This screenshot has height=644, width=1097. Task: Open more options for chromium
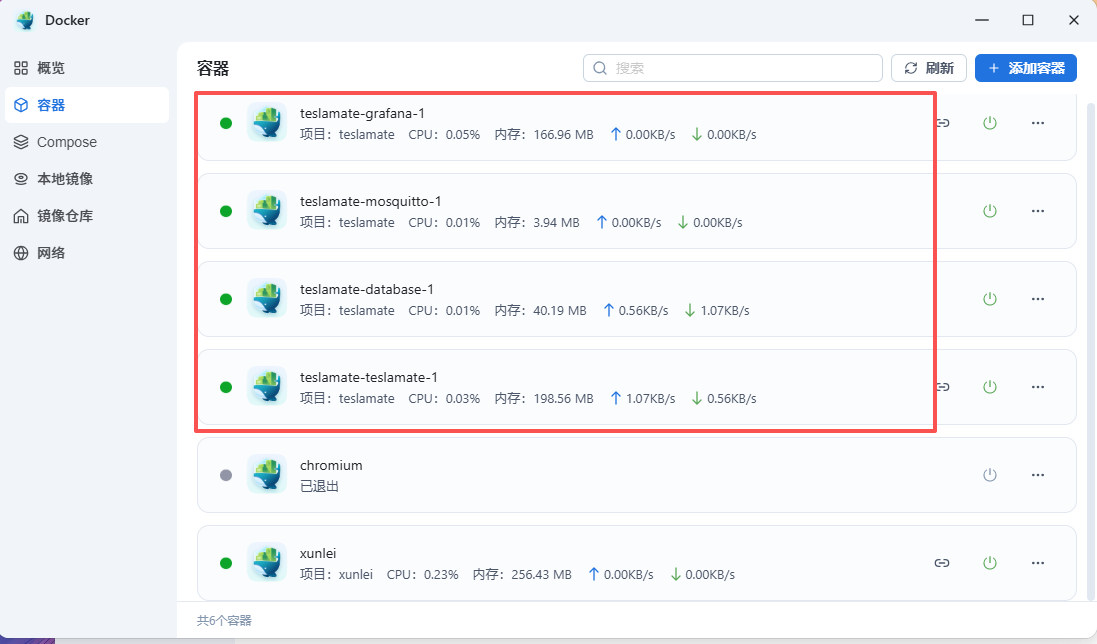tap(1038, 475)
